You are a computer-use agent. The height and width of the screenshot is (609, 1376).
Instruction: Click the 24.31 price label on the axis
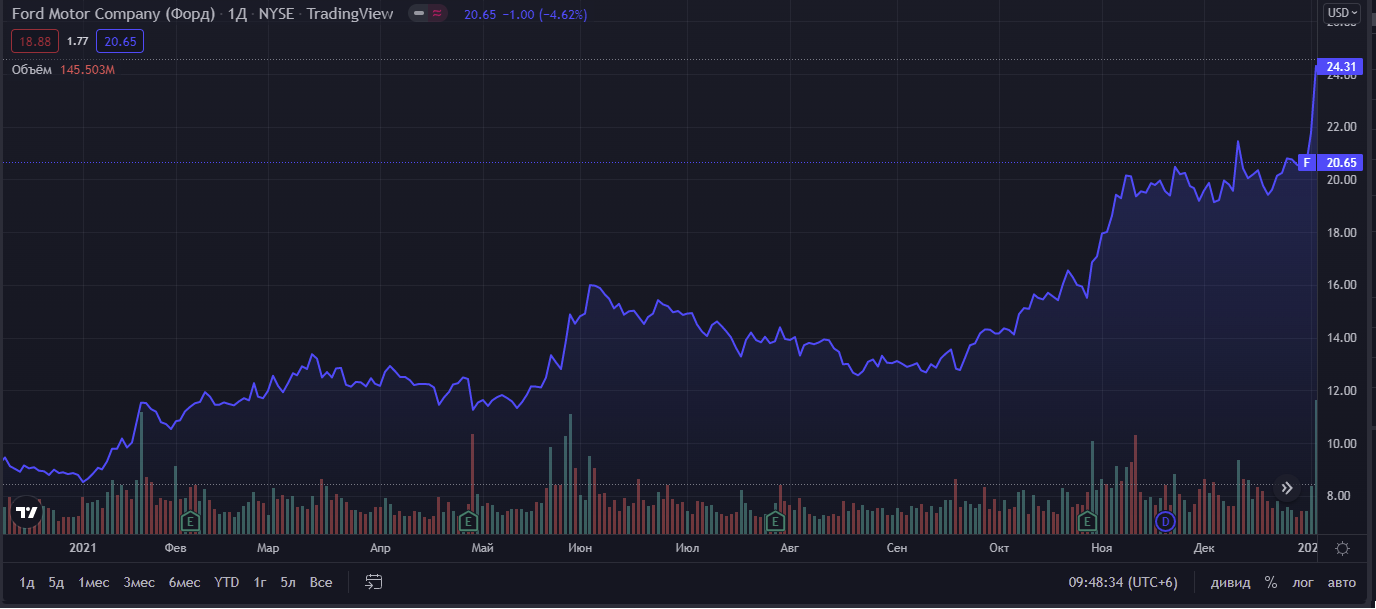tap(1341, 67)
